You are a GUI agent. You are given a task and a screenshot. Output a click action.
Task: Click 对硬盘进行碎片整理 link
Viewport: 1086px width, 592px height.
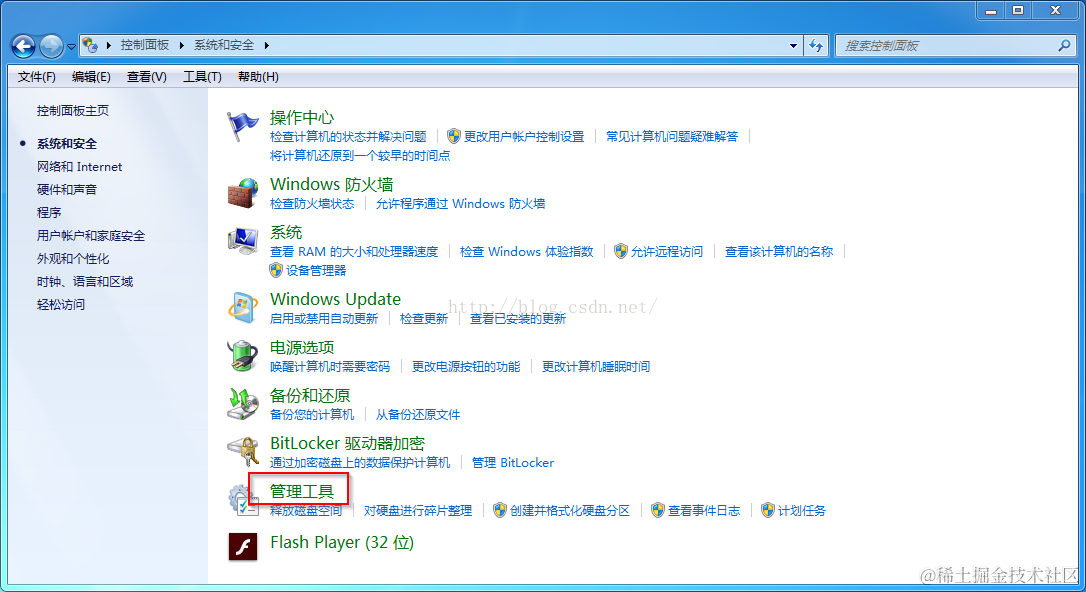418,510
